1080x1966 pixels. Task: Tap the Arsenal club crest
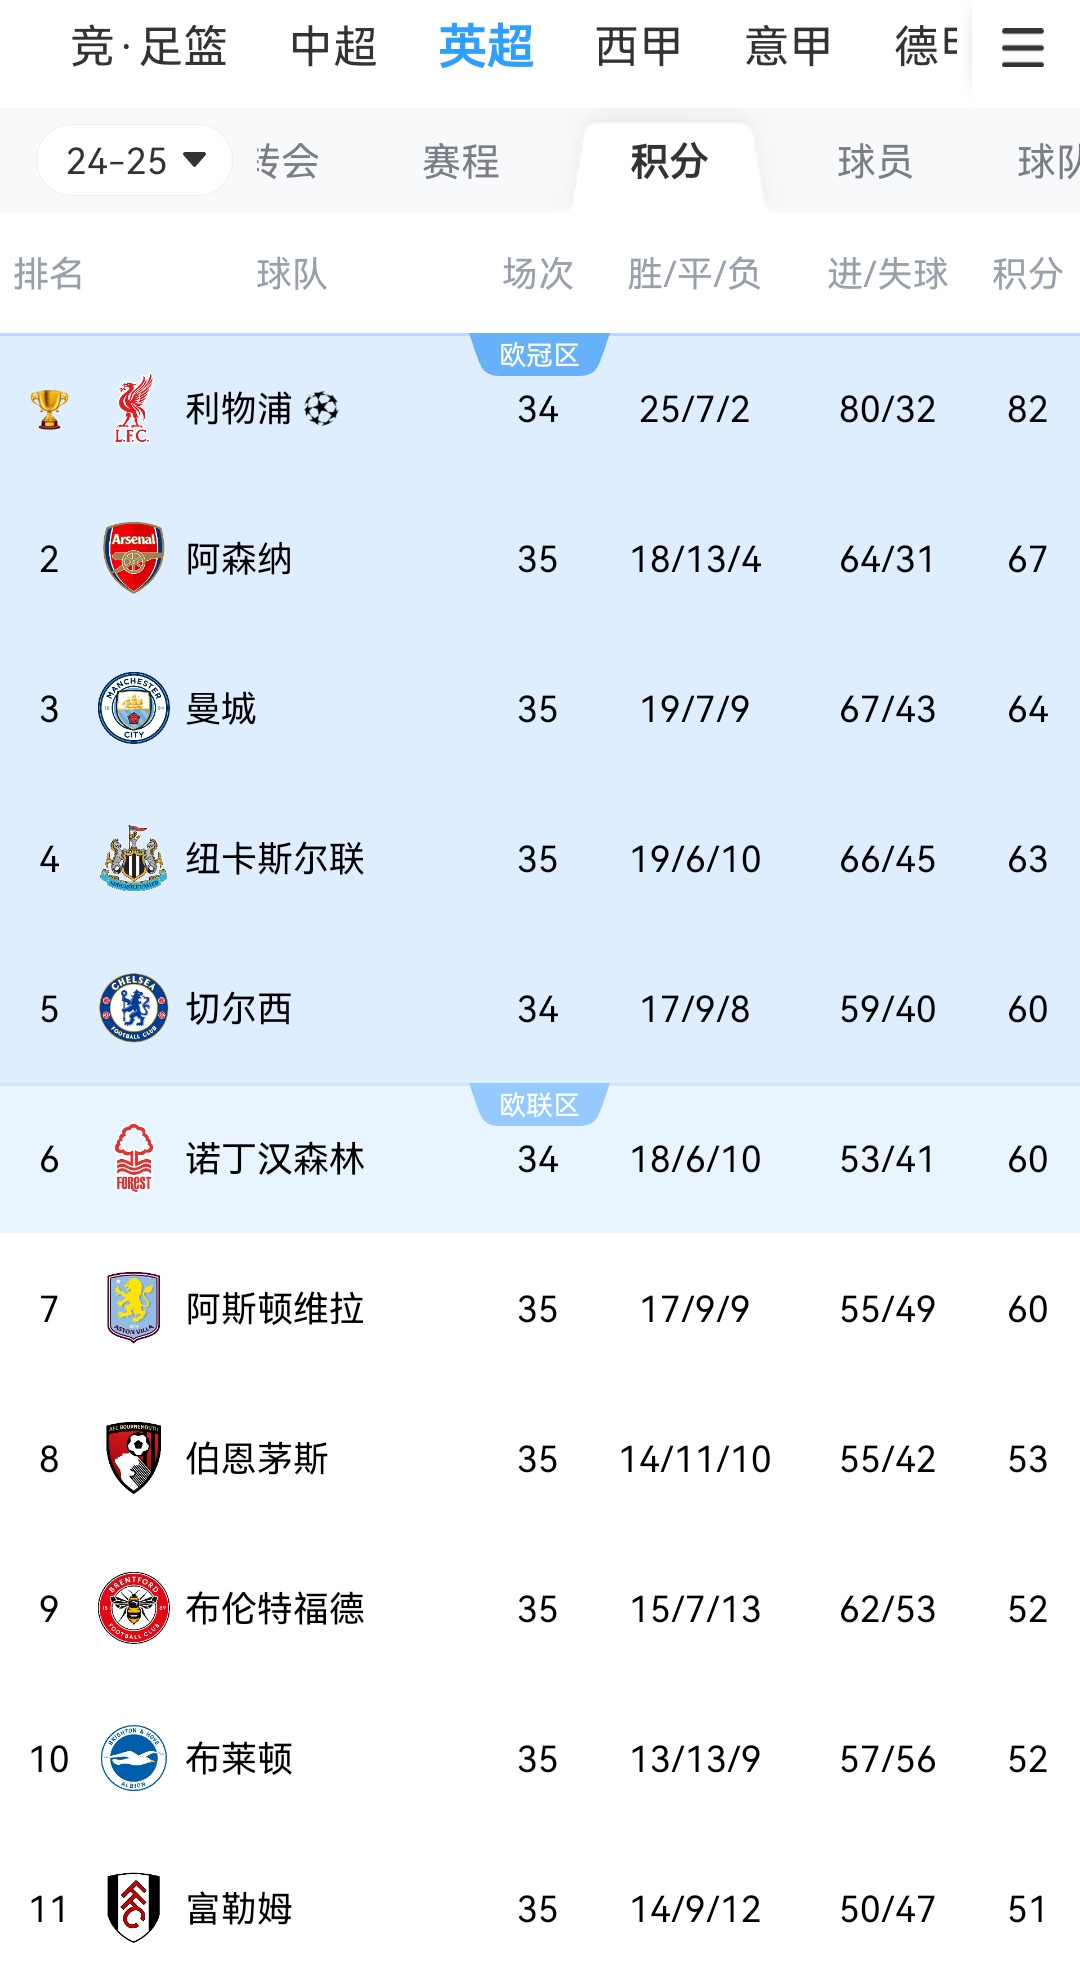(133, 558)
